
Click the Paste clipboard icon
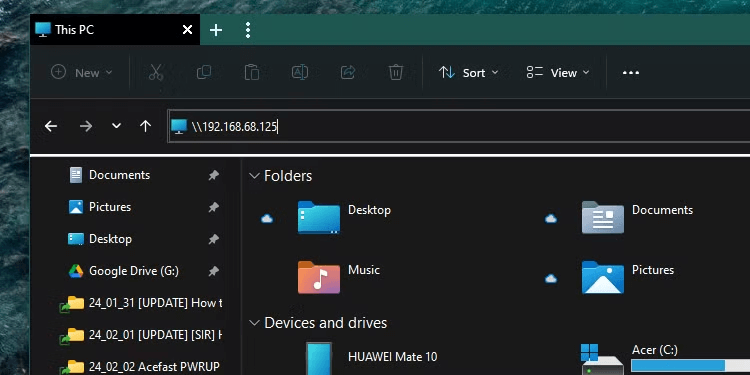pos(252,73)
